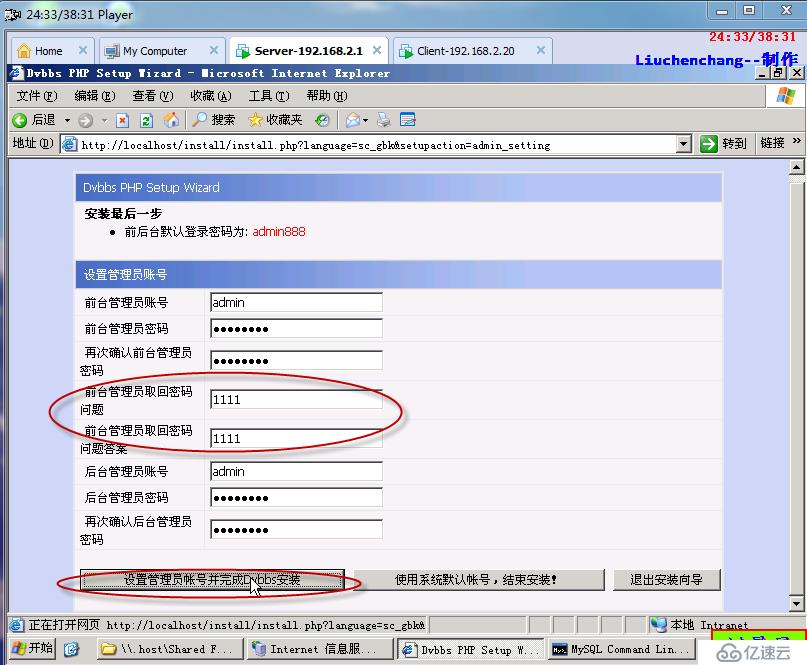Focus the 取回密码问题答案 field
The height and width of the screenshot is (665, 807).
296,439
